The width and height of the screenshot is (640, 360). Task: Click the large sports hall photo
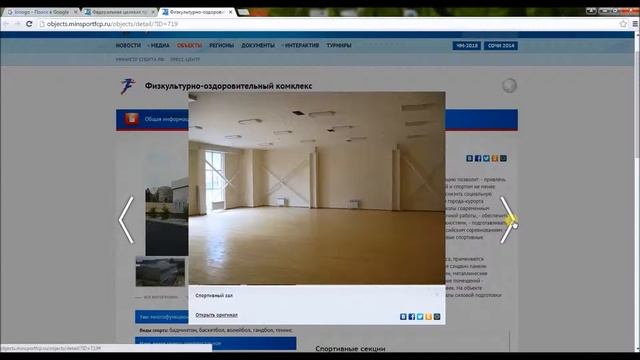coord(317,188)
